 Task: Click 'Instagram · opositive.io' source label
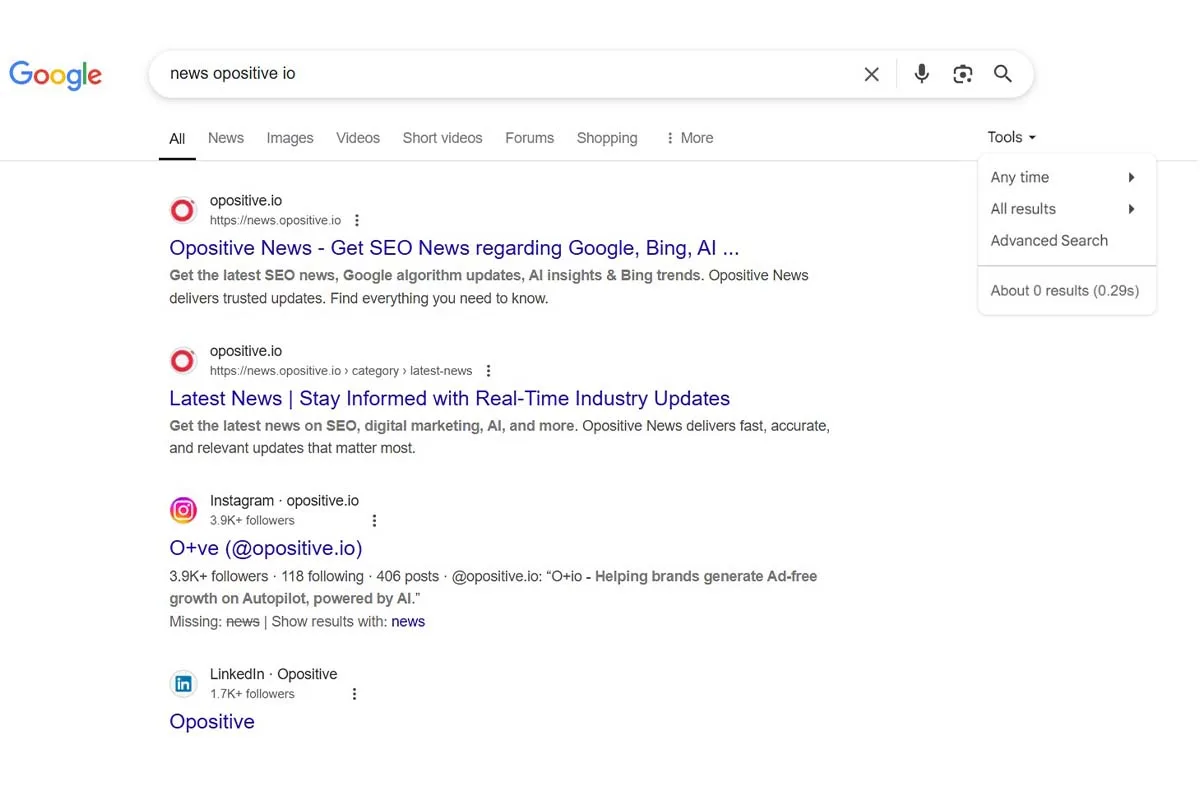point(284,501)
